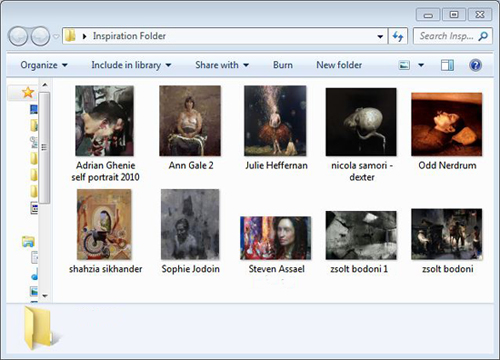Open the recent pages dropdown beside Forward
The height and width of the screenshot is (360, 500).
56,36
